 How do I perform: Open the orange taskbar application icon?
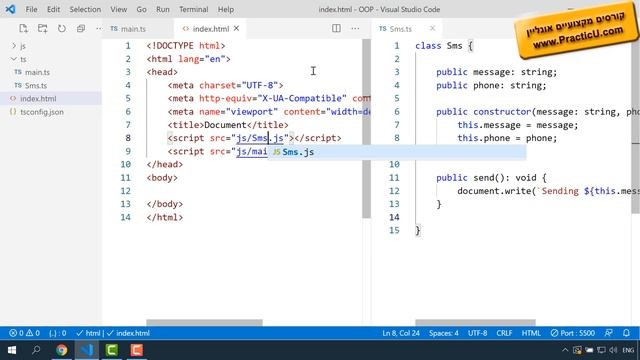(x=137, y=350)
